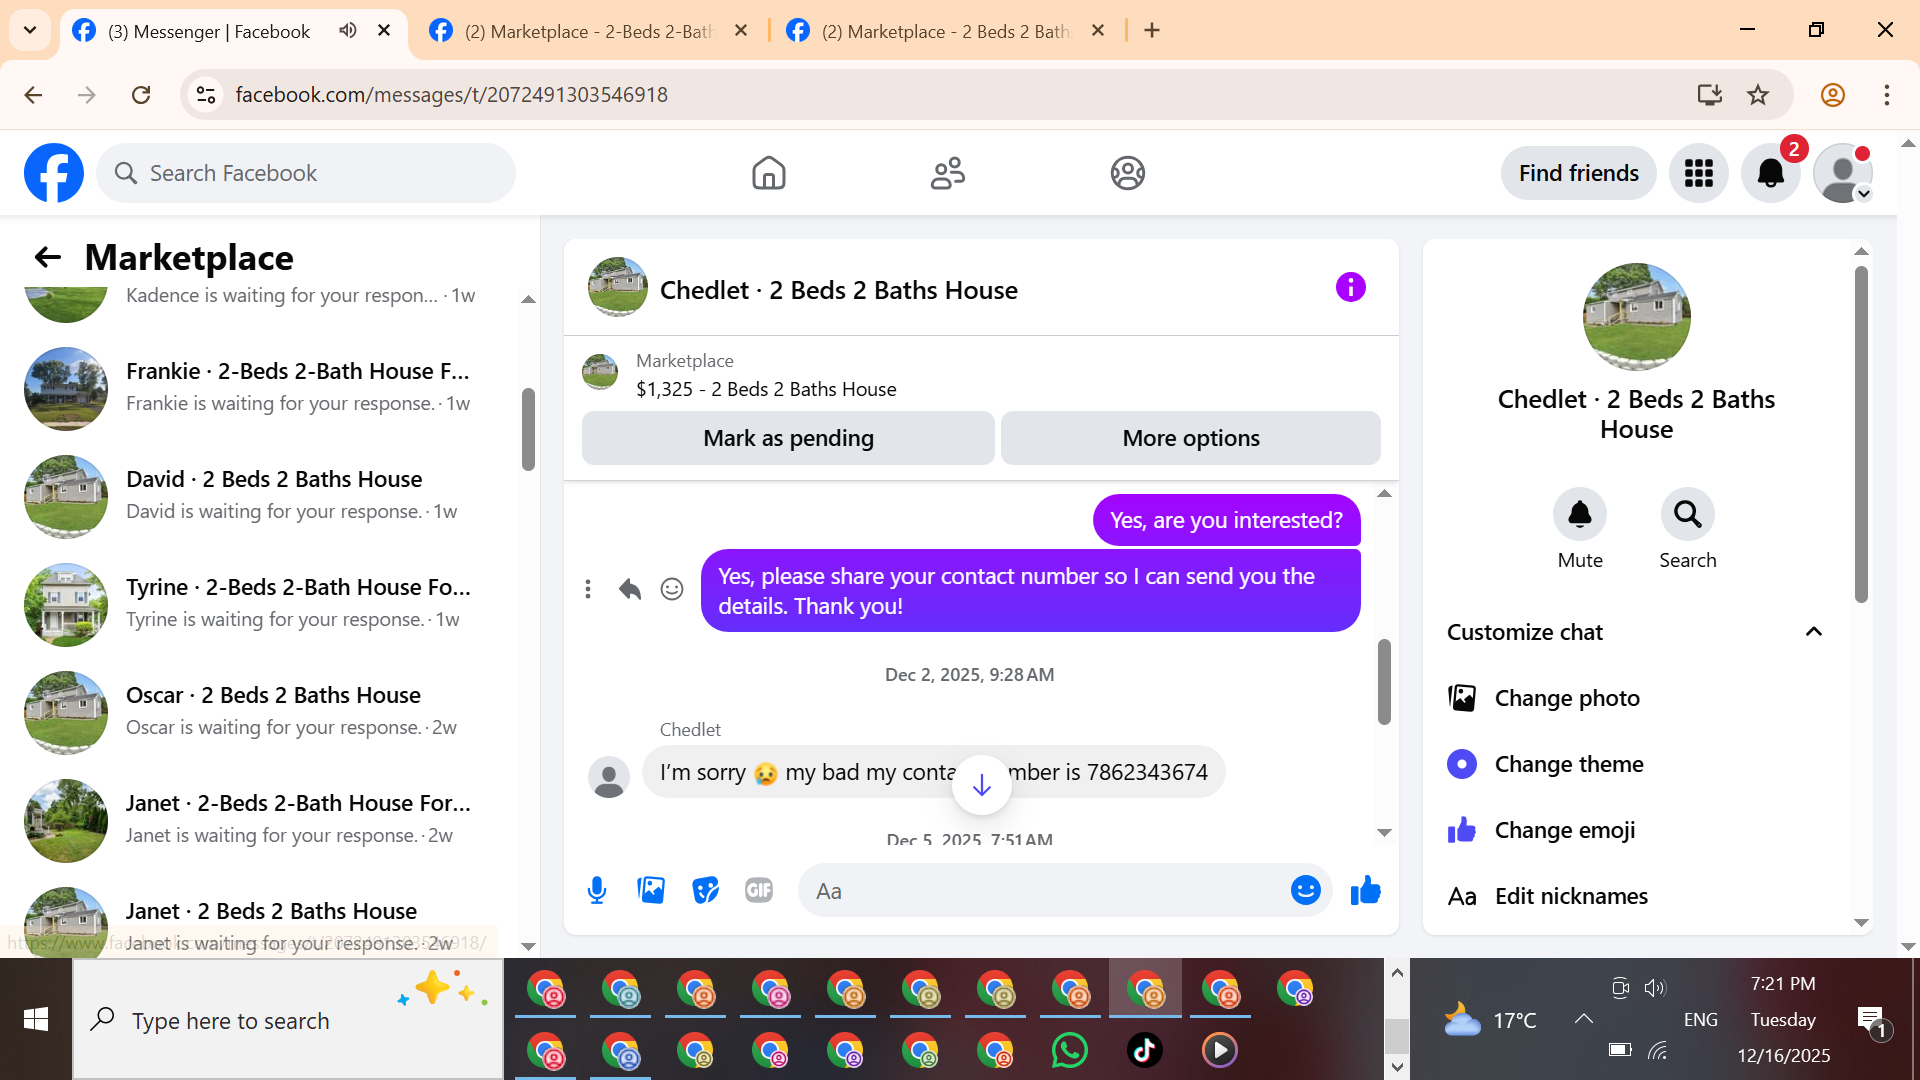Select Change emoji option

[x=1636, y=830]
